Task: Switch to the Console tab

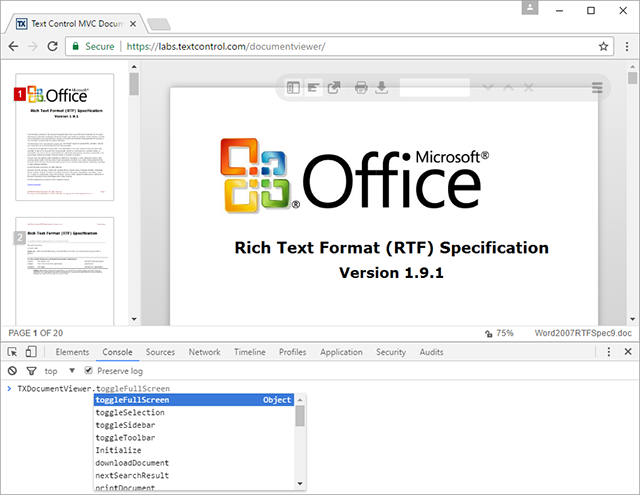Action: 117,352
